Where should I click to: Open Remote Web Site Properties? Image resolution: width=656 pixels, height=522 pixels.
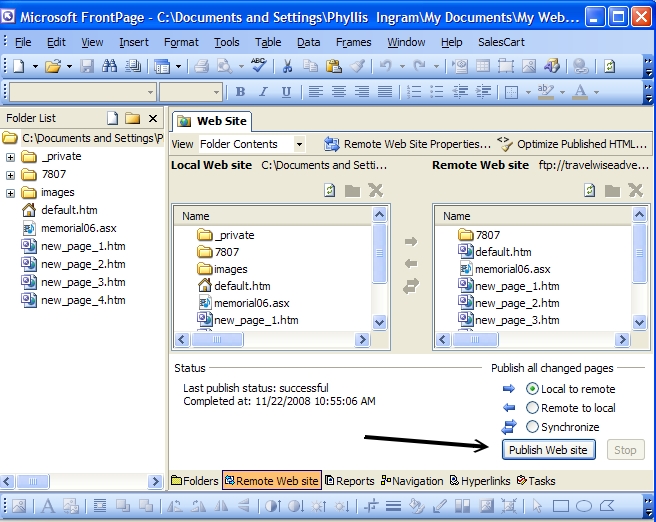pyautogui.click(x=407, y=144)
